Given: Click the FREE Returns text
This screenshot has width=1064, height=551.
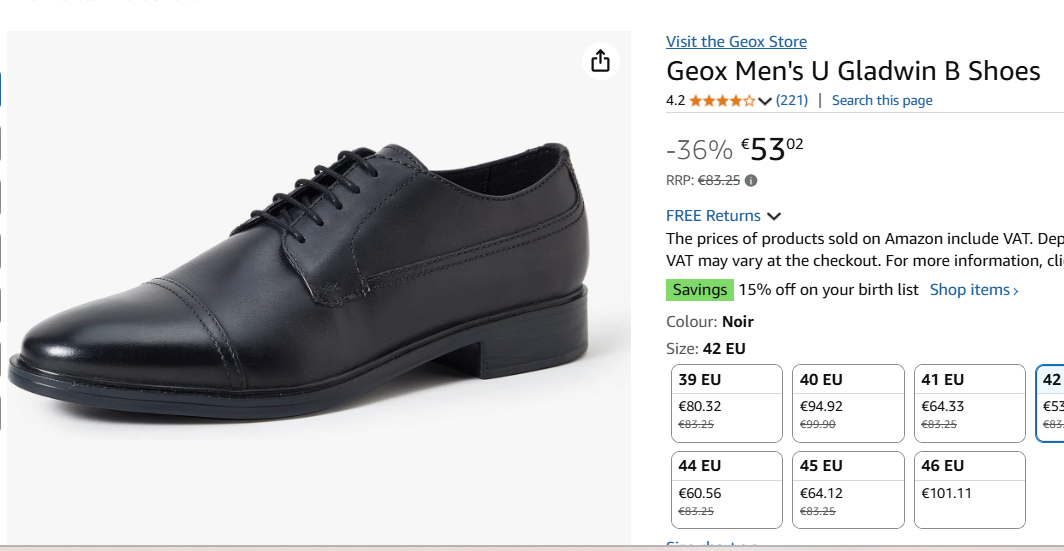Looking at the screenshot, I should point(713,216).
